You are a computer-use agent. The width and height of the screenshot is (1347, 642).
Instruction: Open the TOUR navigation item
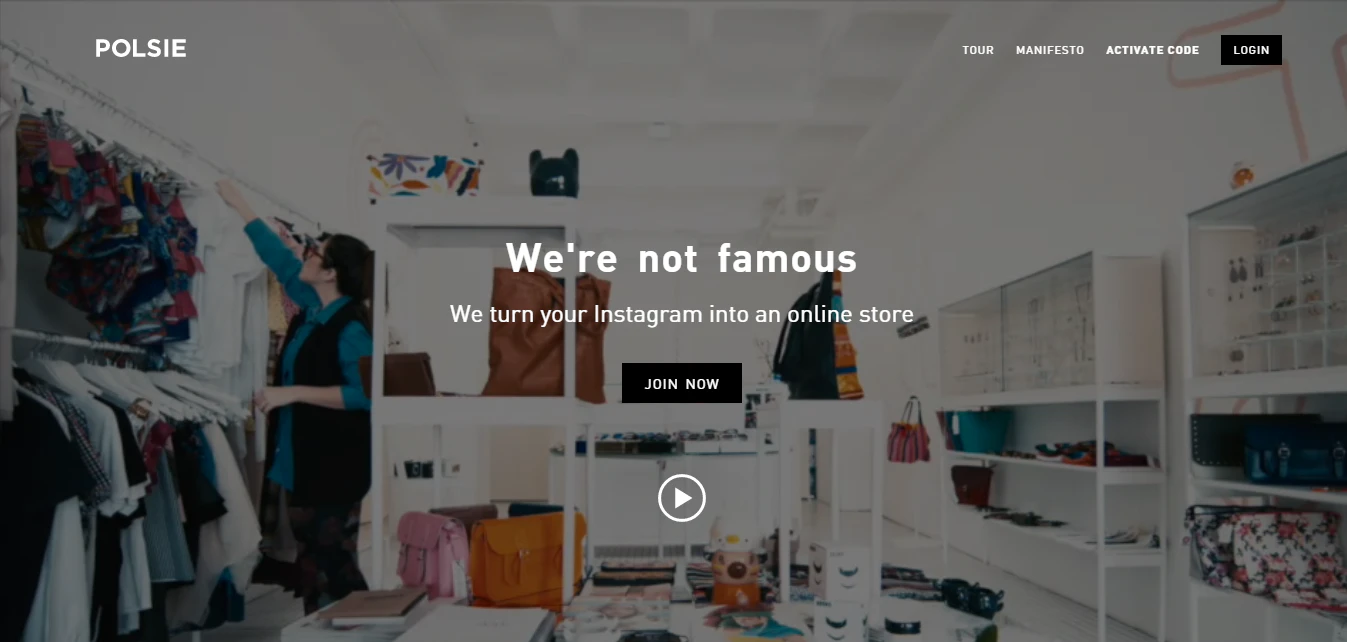pos(978,50)
